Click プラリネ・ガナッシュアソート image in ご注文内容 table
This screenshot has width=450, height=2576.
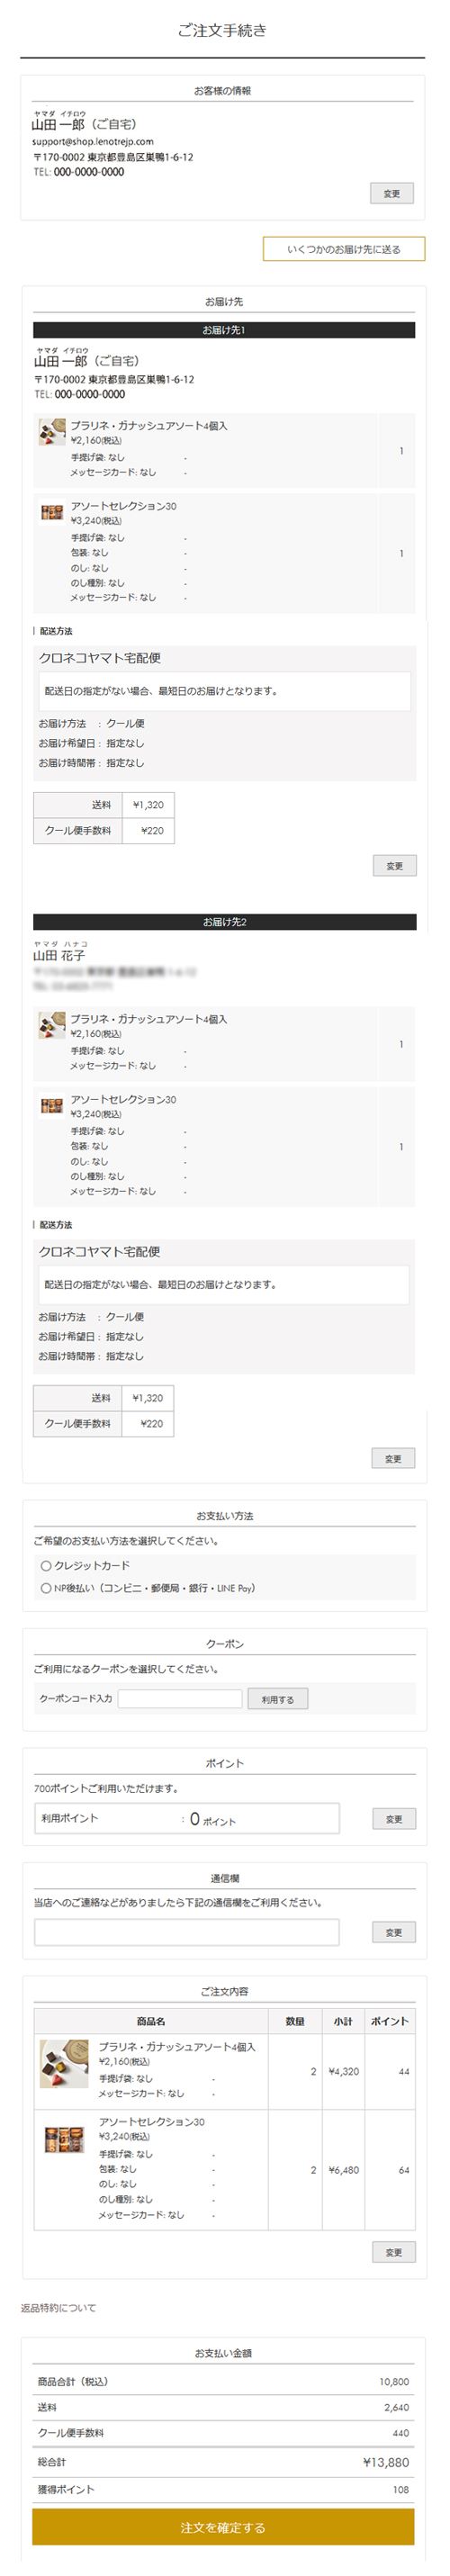tap(64, 2064)
